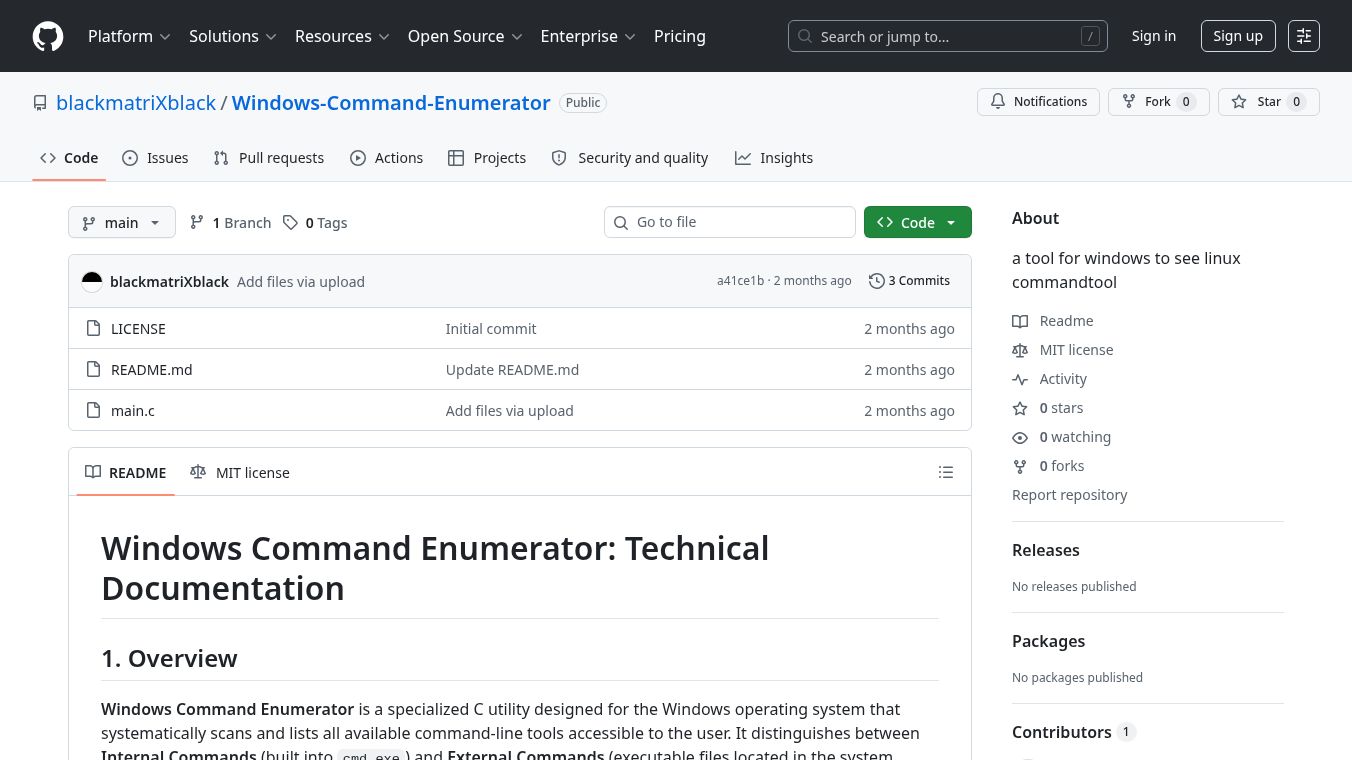Expand the Resources menu
This screenshot has width=1352, height=760.
click(x=342, y=36)
